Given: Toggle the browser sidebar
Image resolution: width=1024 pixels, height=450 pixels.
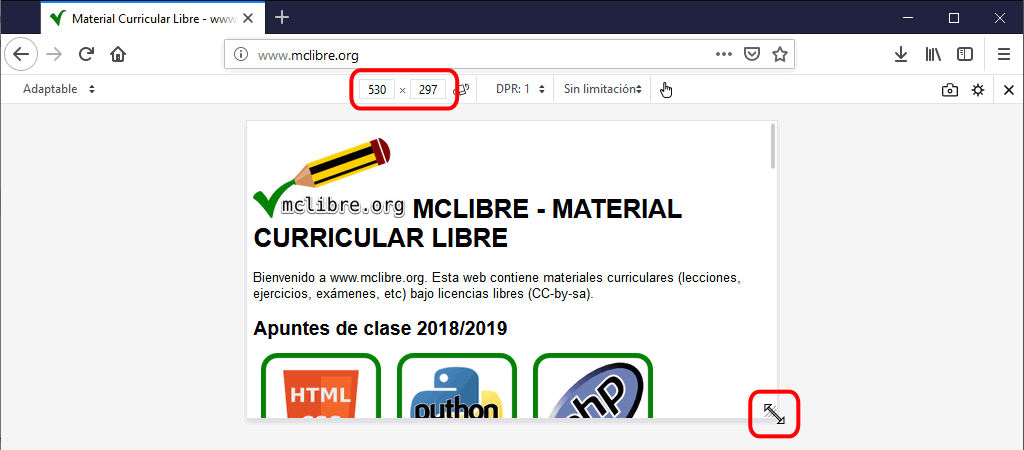Looking at the screenshot, I should point(965,55).
